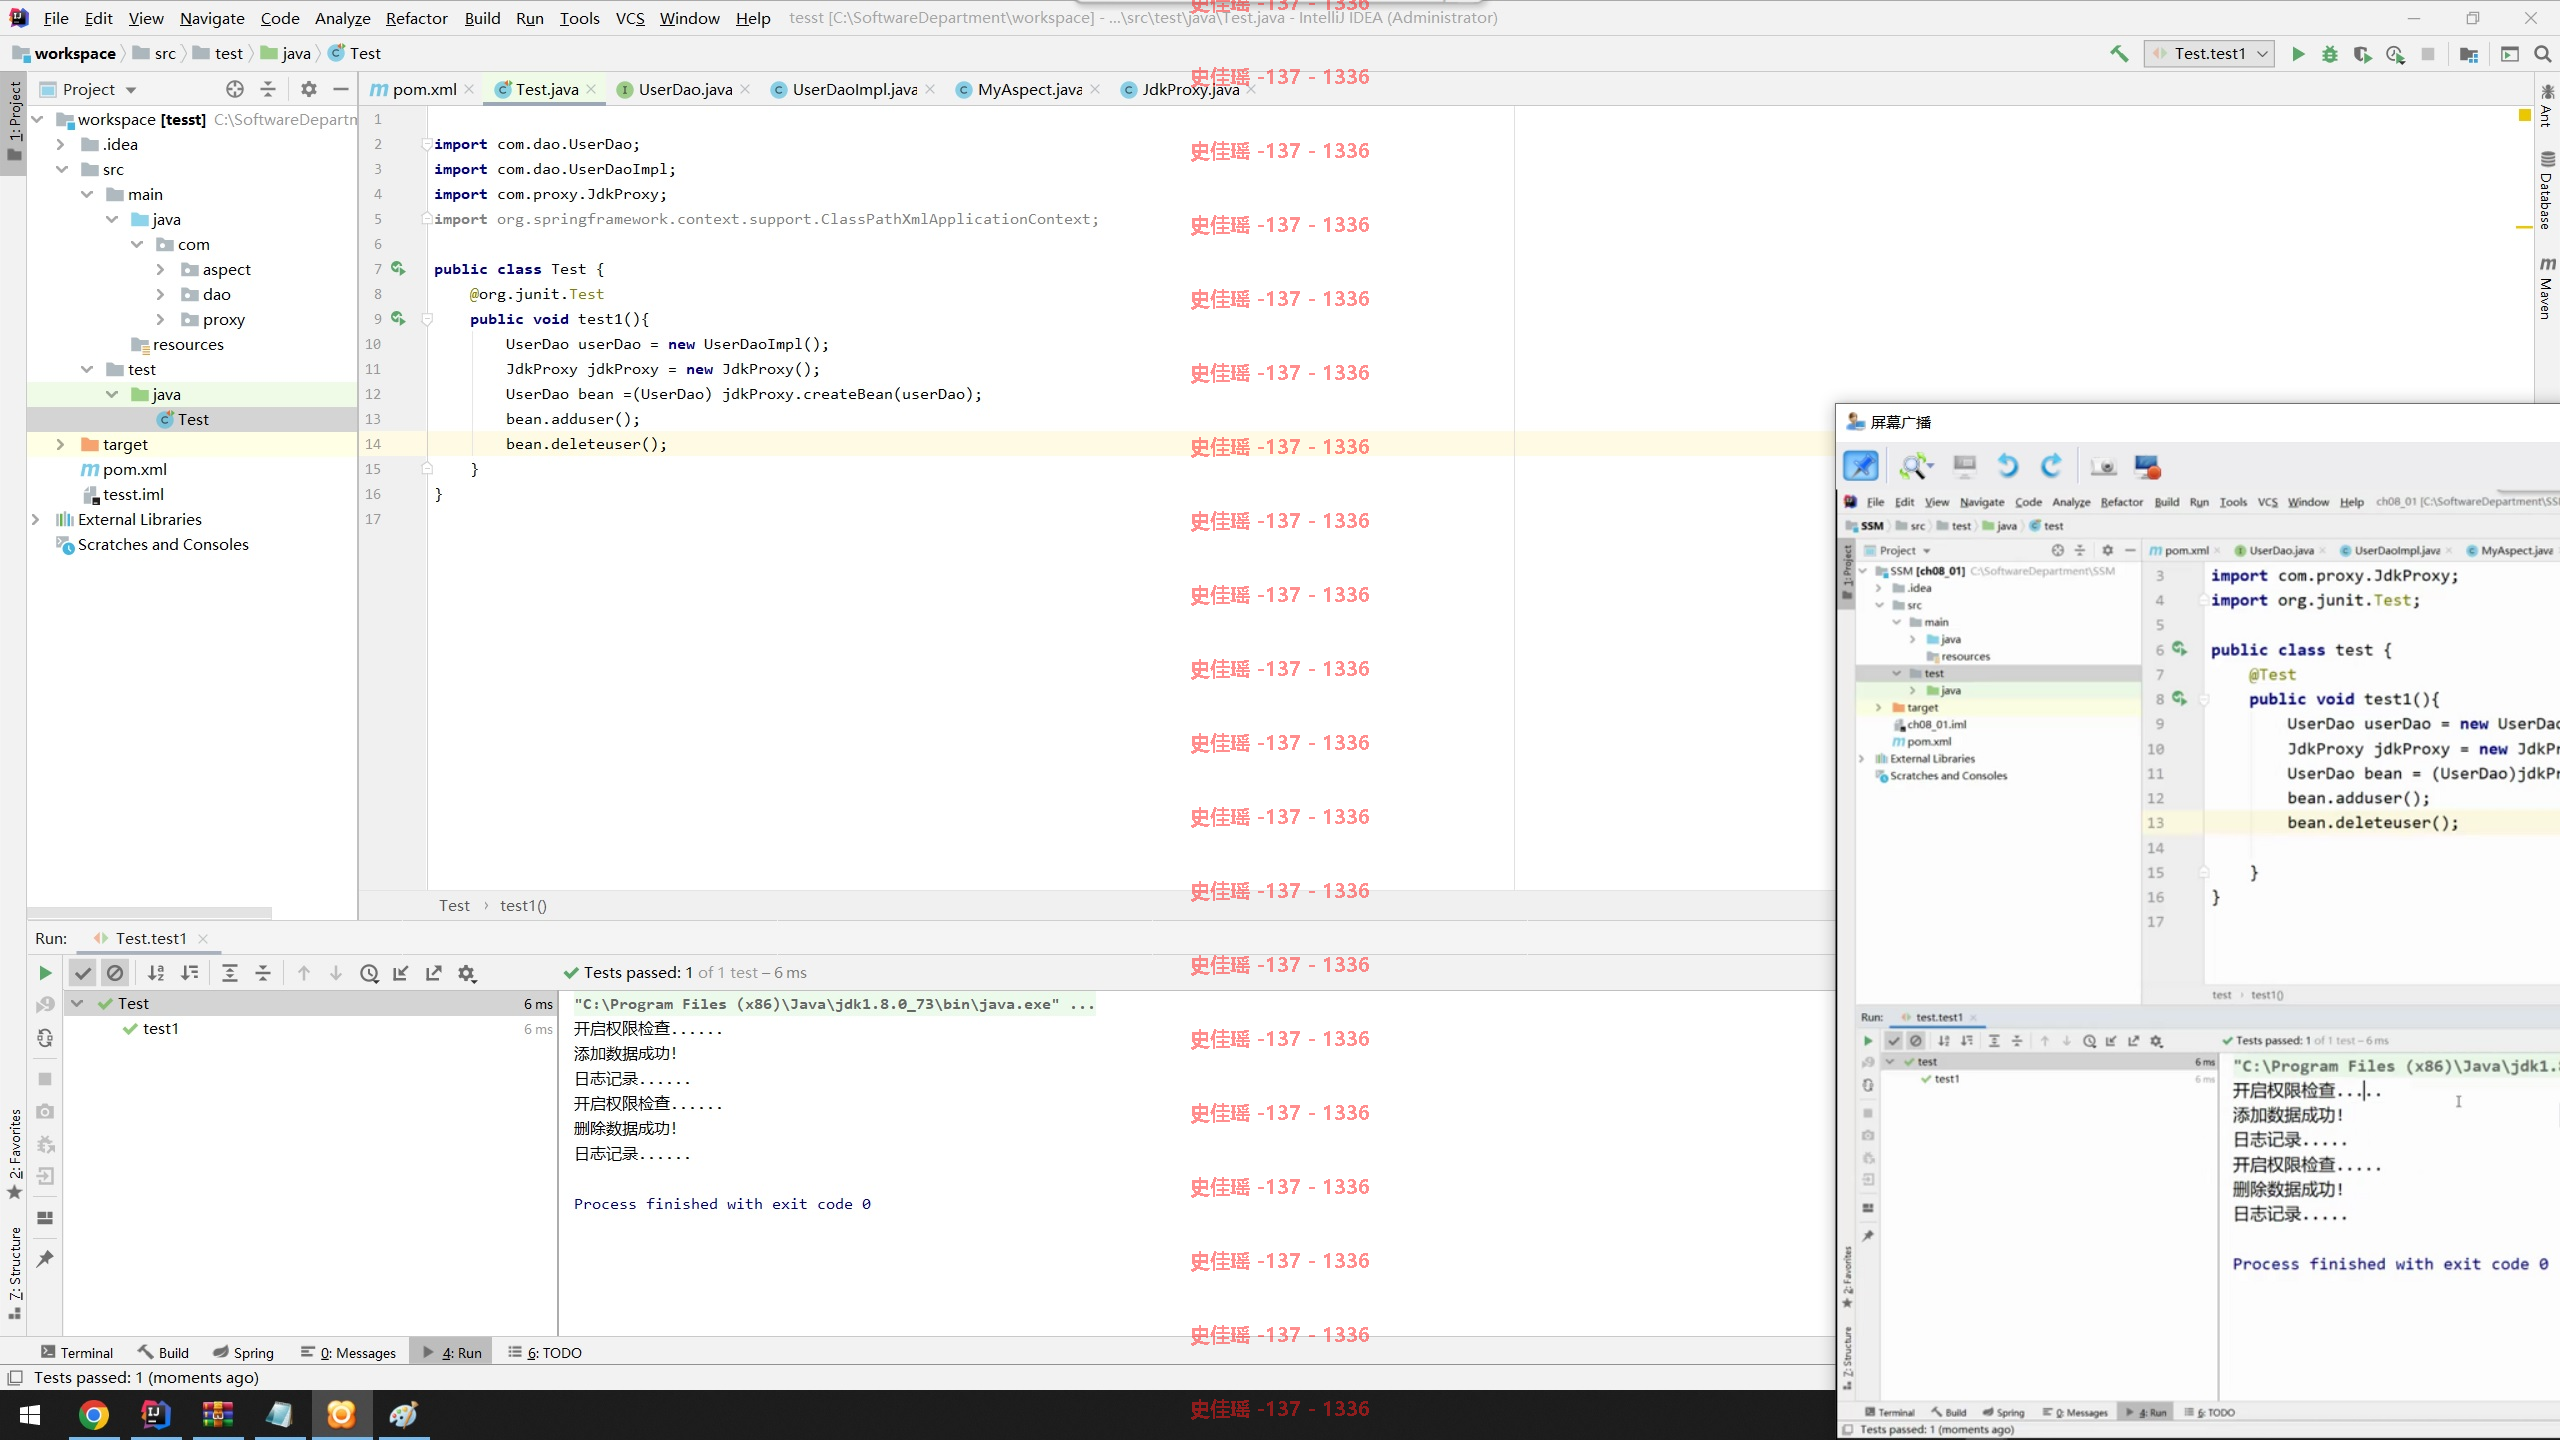
Task: Expand External Libraries
Action: [36, 519]
